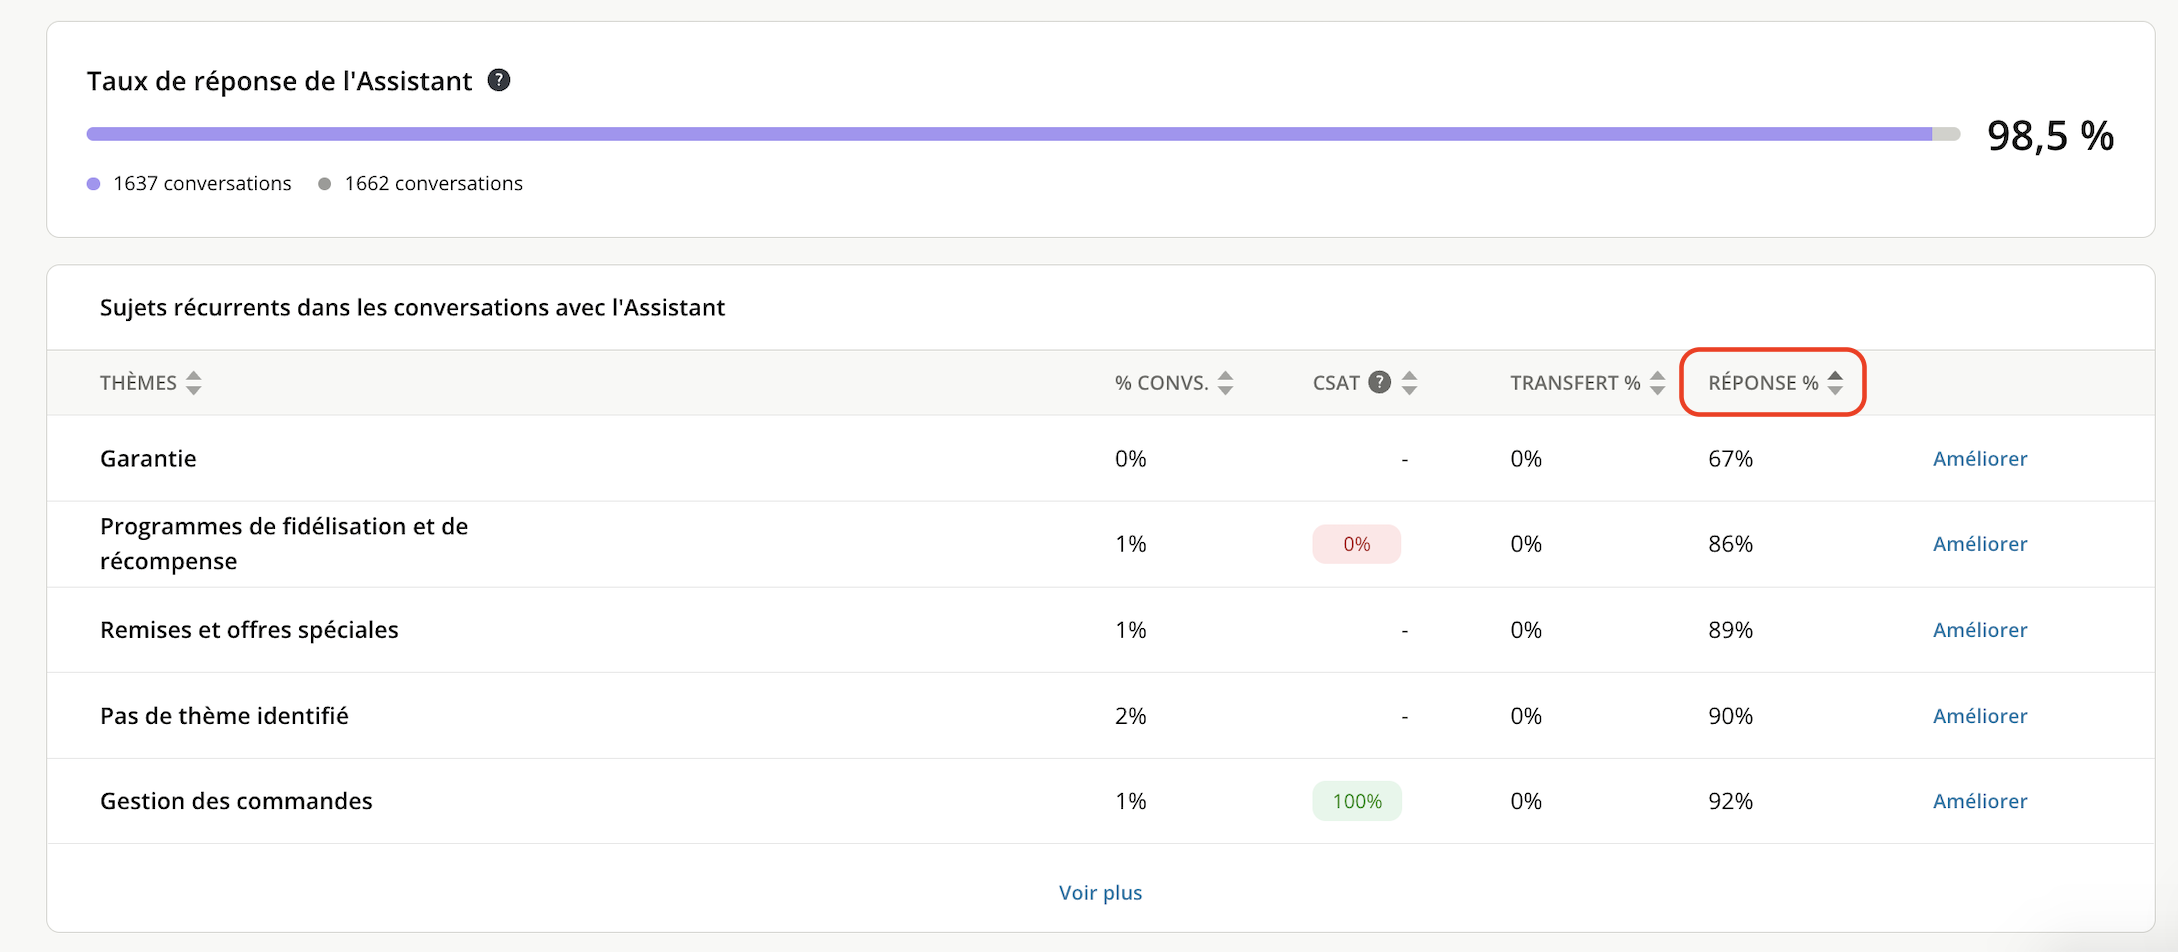Click Améliorer for the Garantie theme
The height and width of the screenshot is (952, 2178).
coord(1979,458)
